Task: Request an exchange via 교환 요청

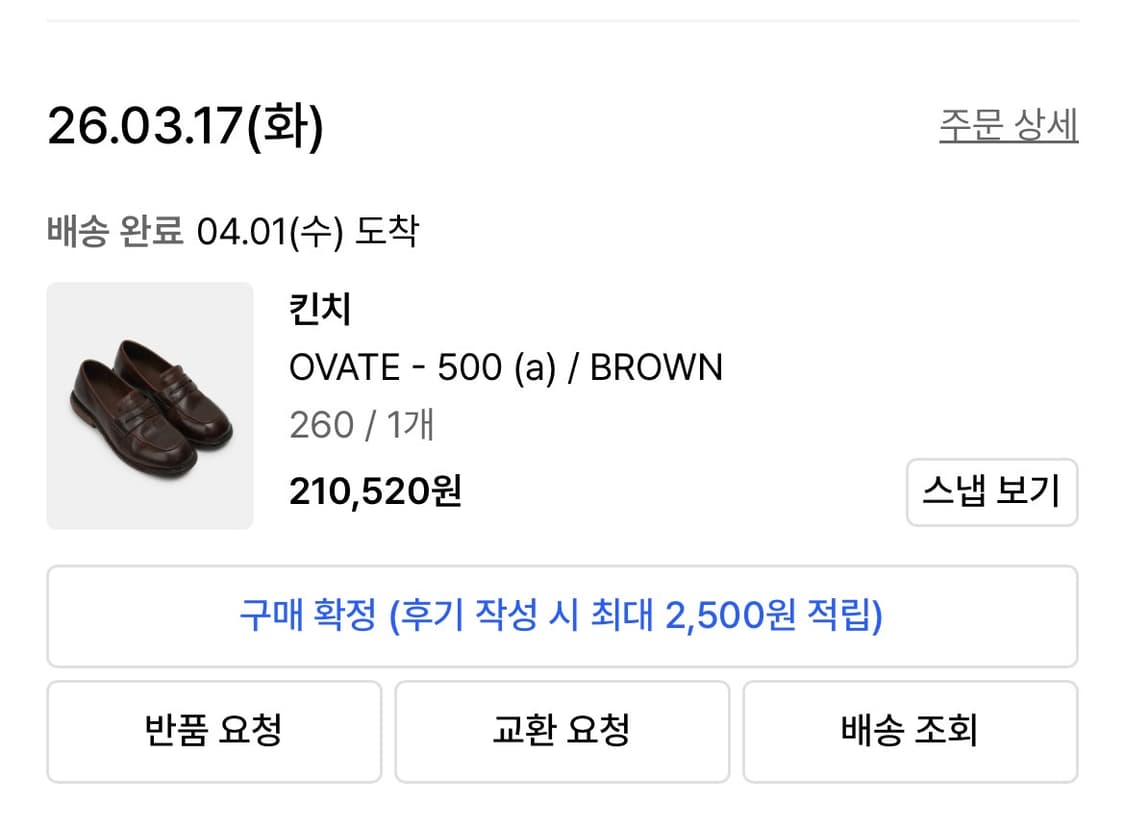Action: [x=562, y=731]
